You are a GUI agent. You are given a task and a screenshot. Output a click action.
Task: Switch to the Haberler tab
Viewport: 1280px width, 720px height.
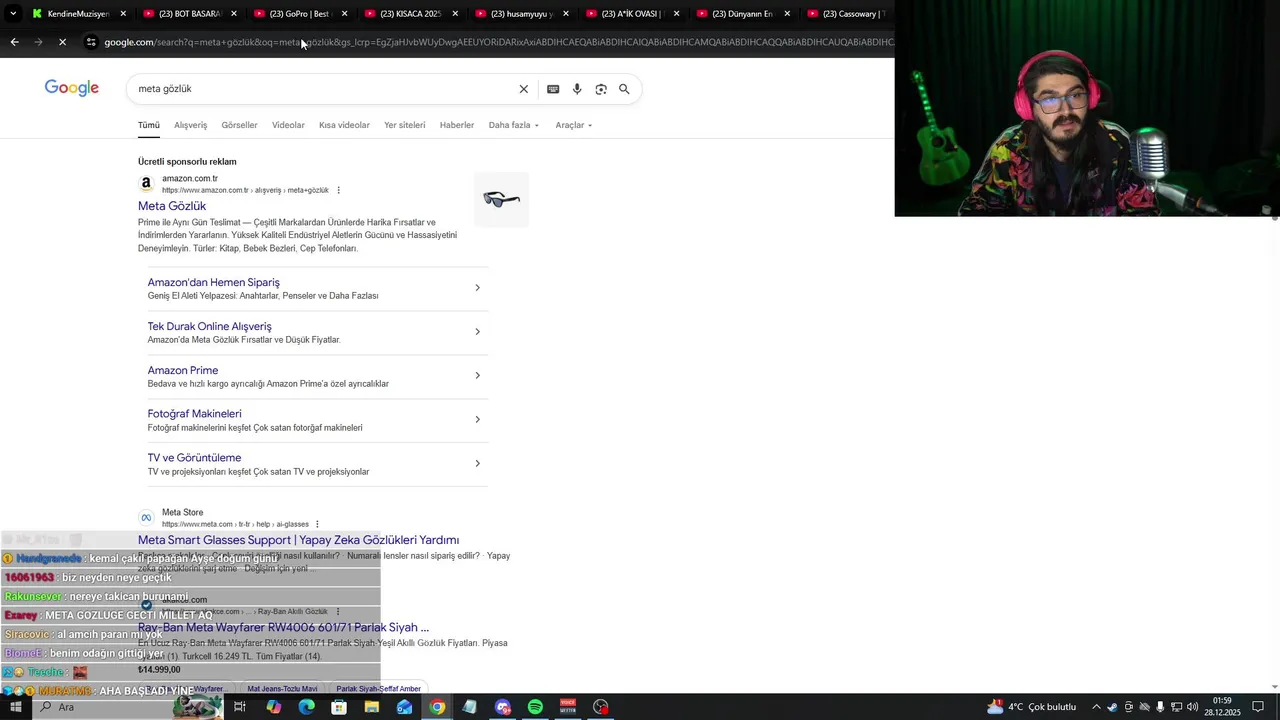pyautogui.click(x=457, y=125)
